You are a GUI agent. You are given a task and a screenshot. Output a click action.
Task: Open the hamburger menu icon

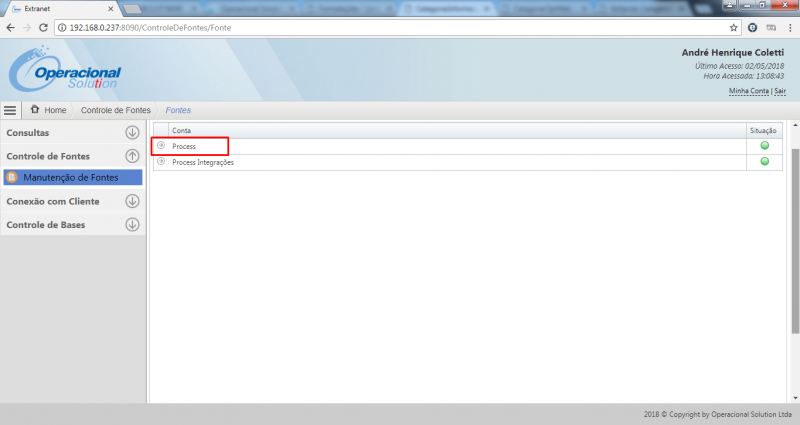(10, 110)
